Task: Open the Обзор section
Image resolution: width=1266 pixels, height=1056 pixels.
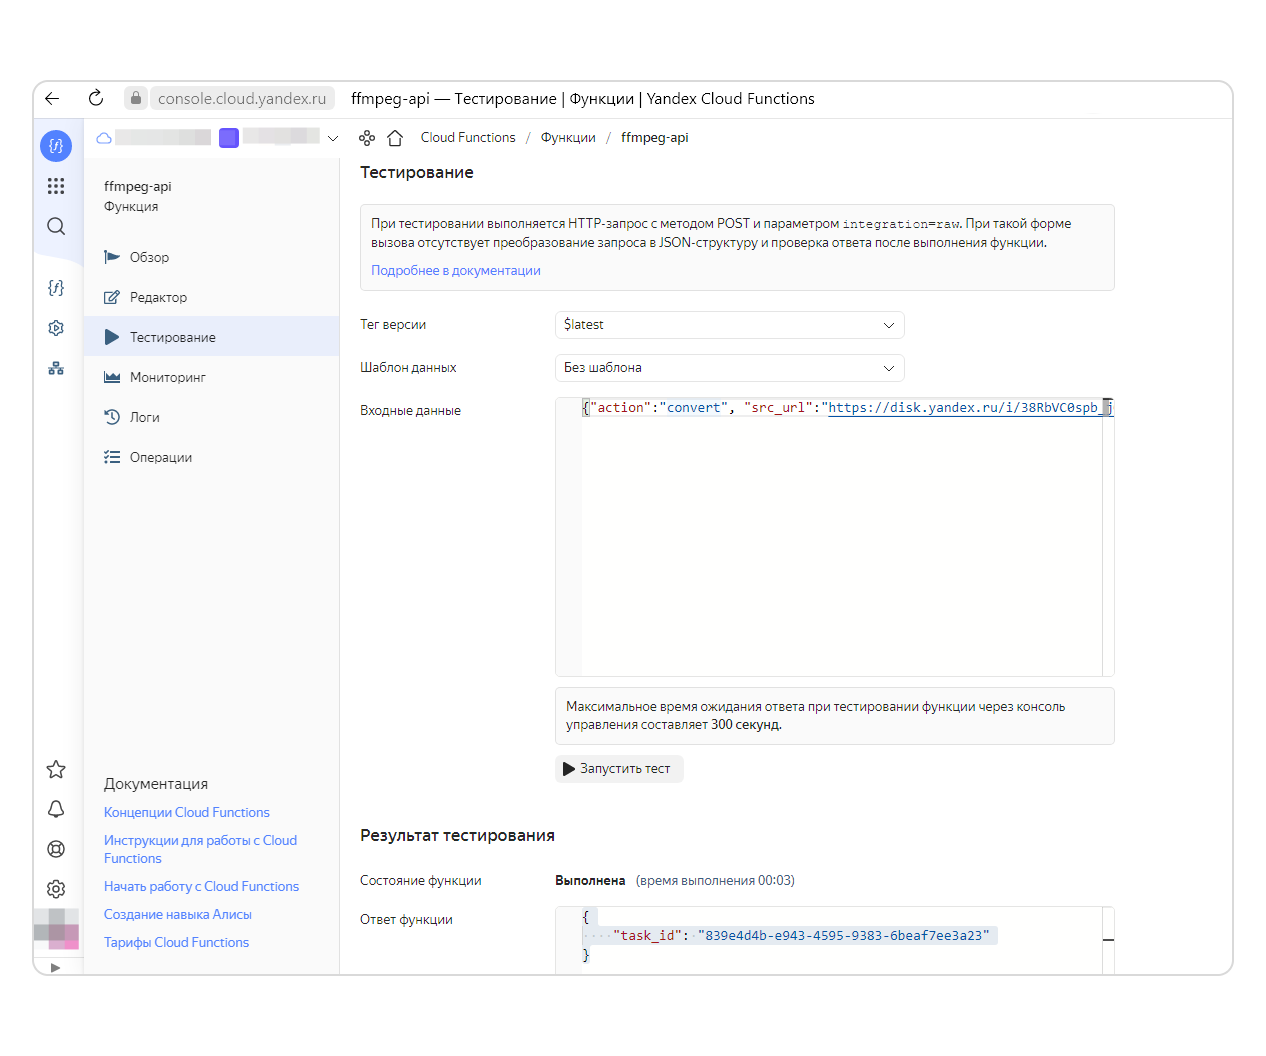Action: [x=212, y=257]
